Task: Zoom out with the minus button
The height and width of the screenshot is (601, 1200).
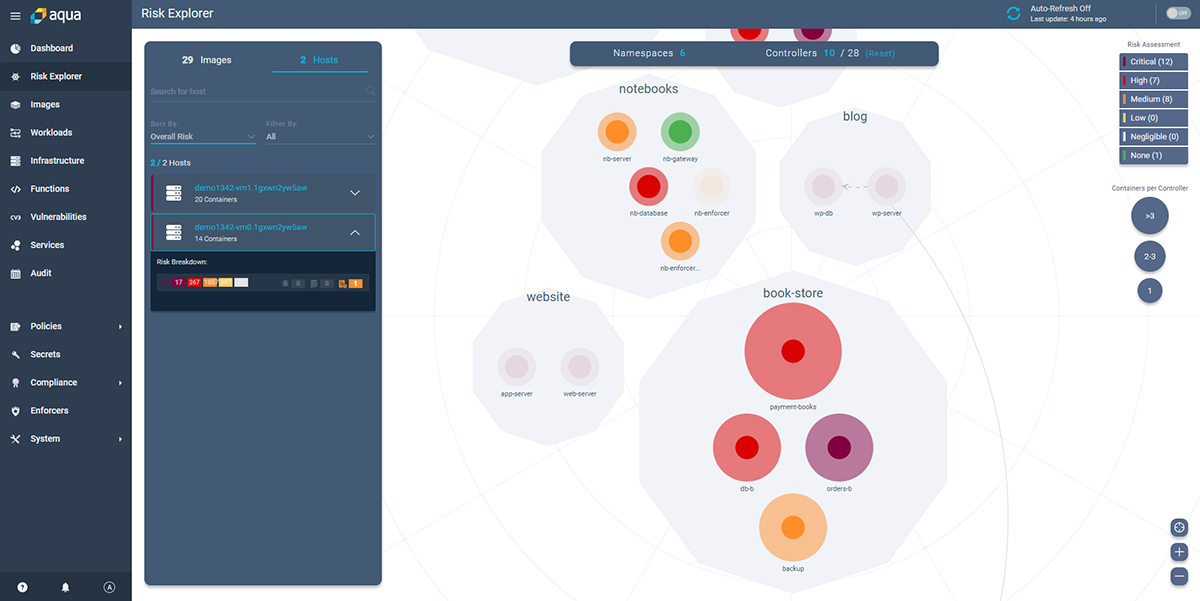Action: [x=1179, y=576]
